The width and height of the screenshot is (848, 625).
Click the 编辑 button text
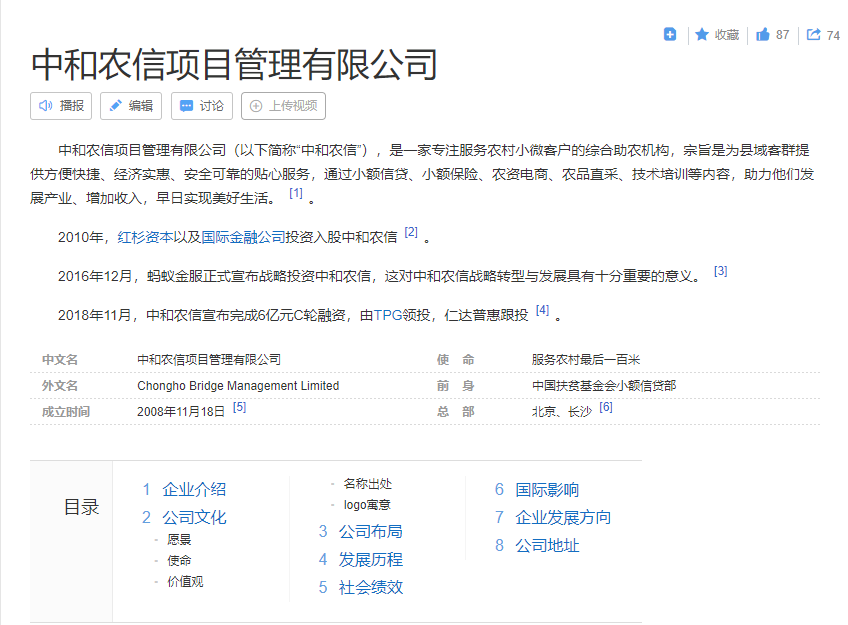coord(141,106)
